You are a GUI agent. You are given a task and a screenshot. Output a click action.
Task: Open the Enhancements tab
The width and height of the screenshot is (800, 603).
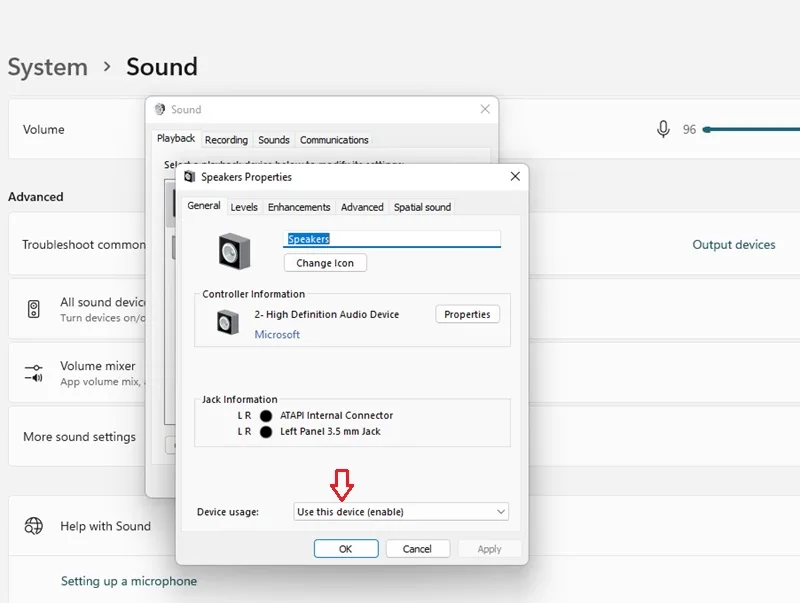(x=299, y=207)
